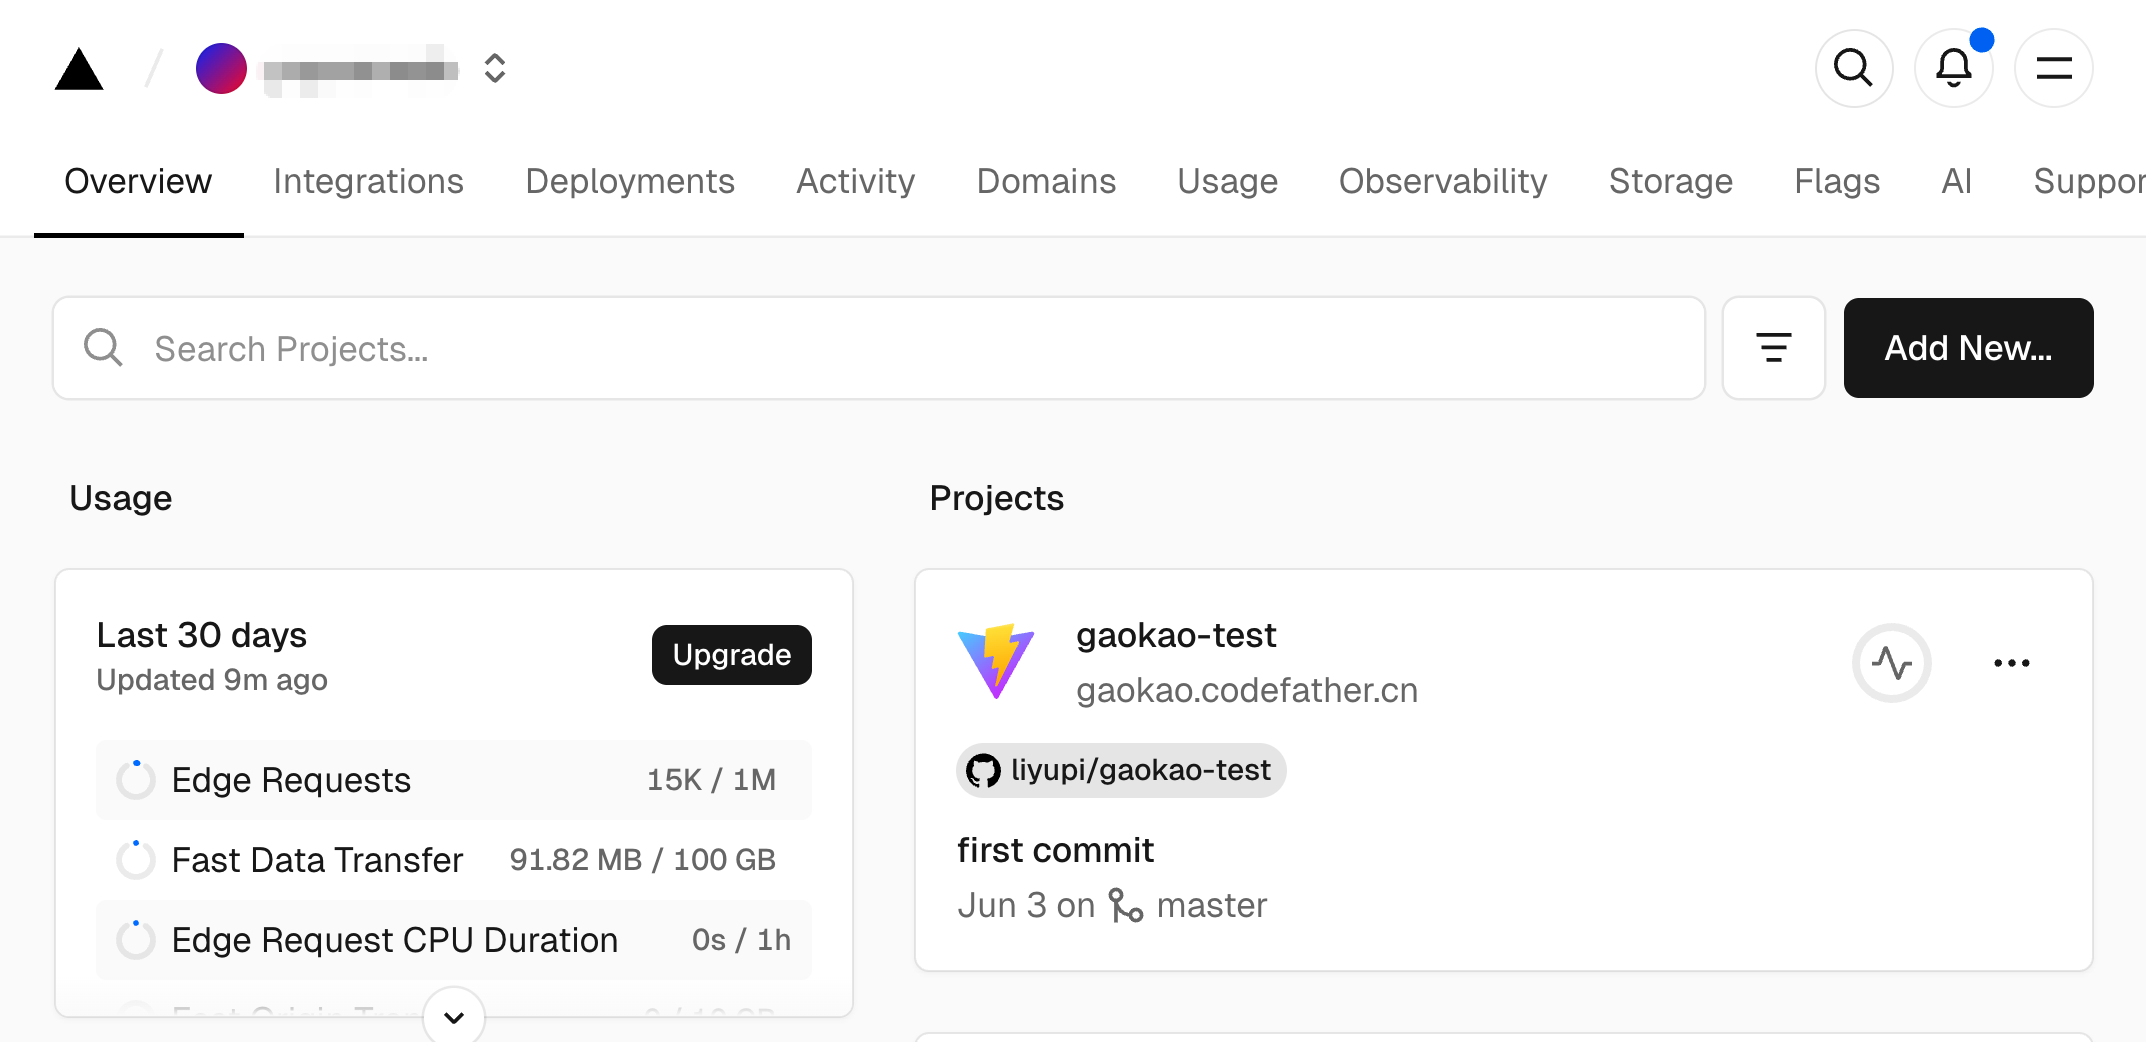Expand the usage list chevron
The height and width of the screenshot is (1042, 2146).
point(454,1017)
